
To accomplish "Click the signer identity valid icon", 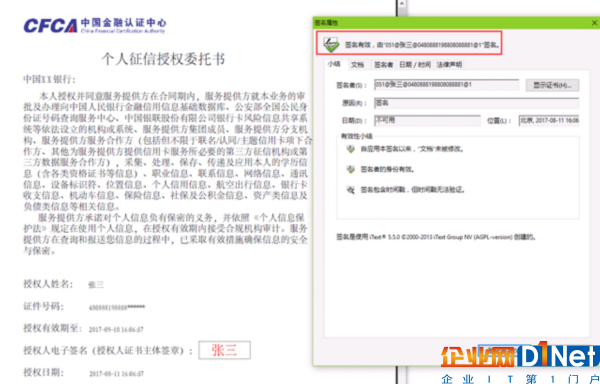I will (x=351, y=169).
